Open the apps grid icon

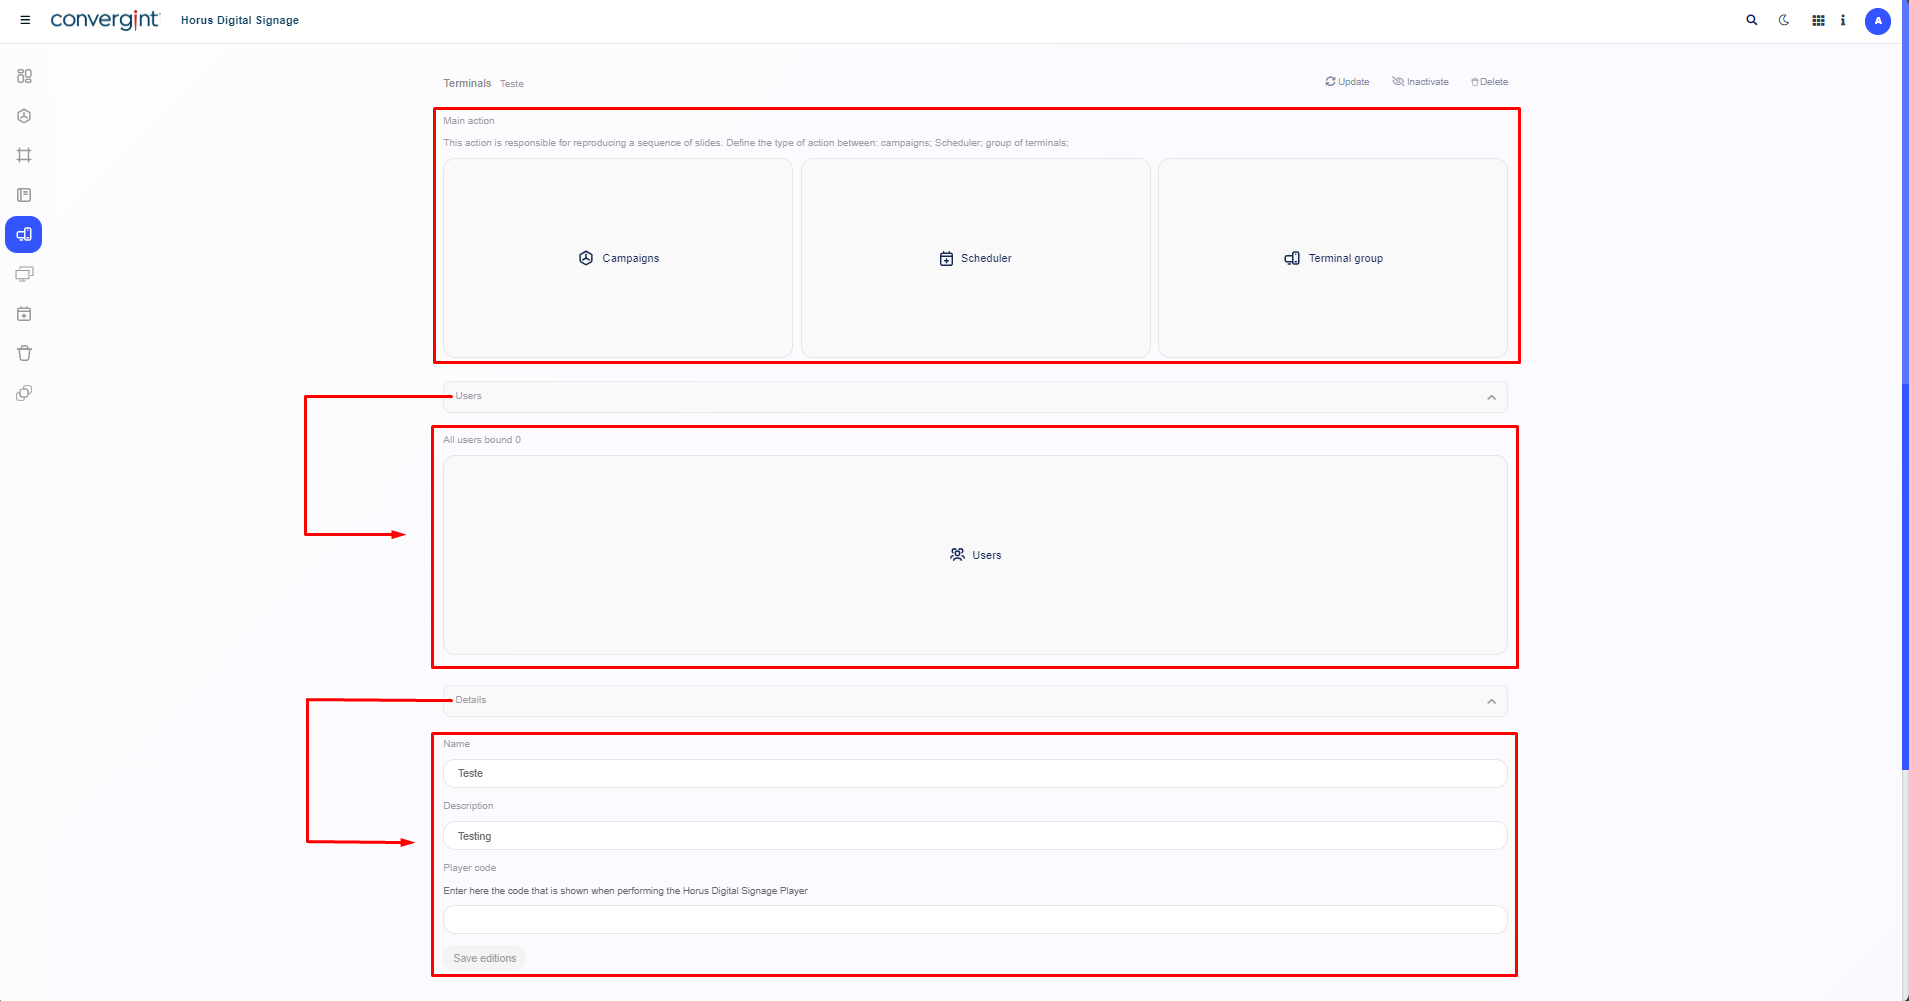[1818, 20]
